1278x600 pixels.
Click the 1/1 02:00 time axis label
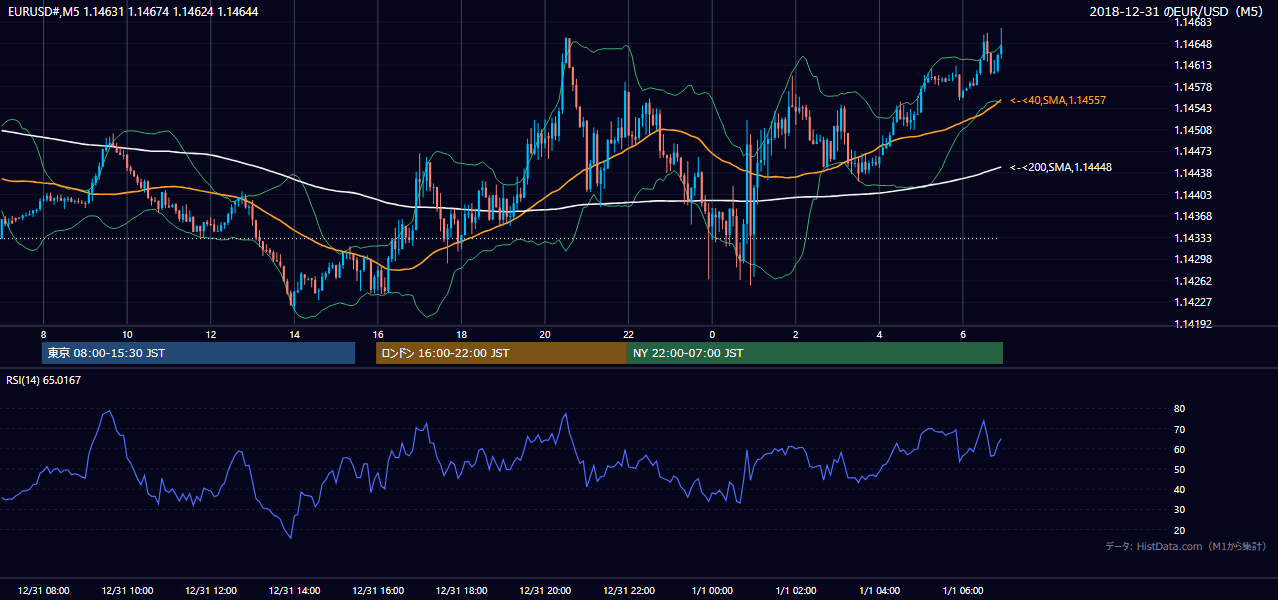tap(796, 591)
